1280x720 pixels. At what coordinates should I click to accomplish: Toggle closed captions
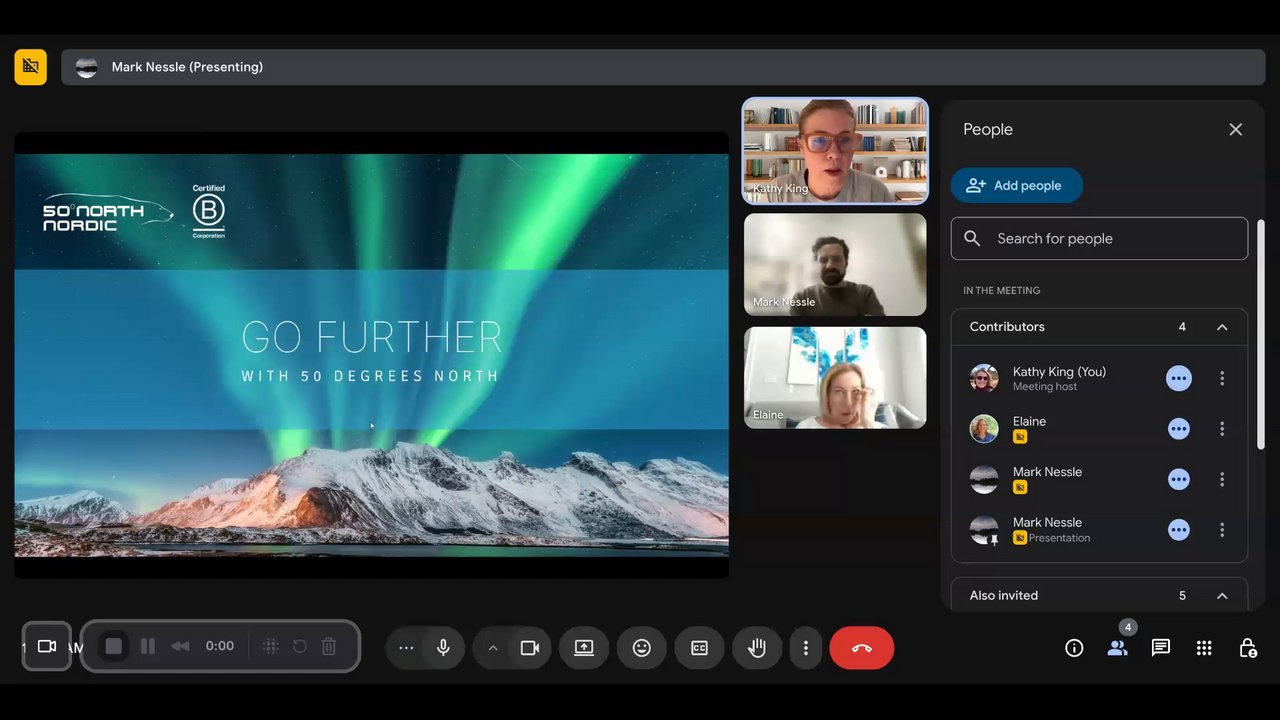pyautogui.click(x=700, y=648)
